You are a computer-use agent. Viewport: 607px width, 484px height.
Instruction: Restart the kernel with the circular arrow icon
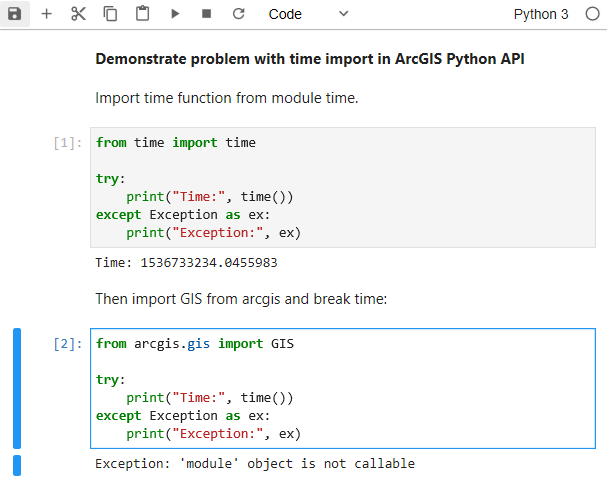[x=238, y=14]
